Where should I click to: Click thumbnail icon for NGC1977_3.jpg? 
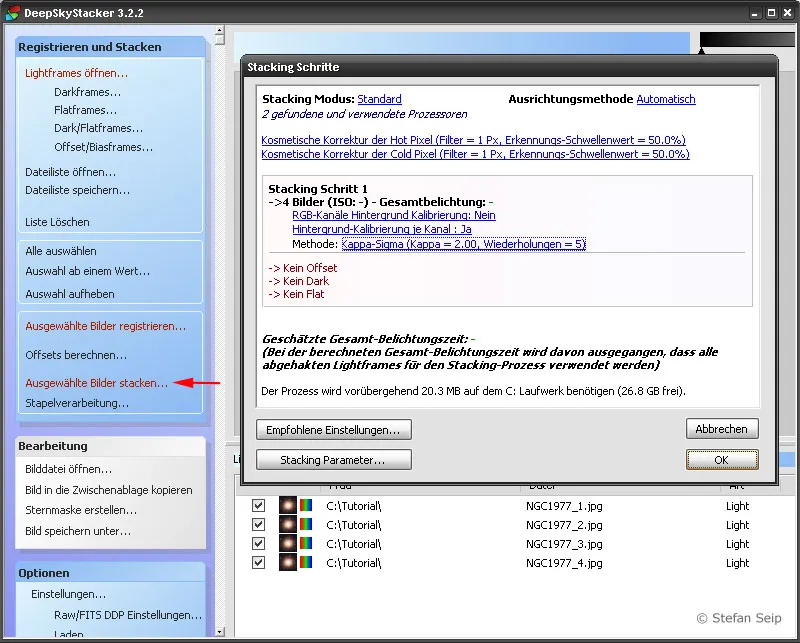[287, 543]
